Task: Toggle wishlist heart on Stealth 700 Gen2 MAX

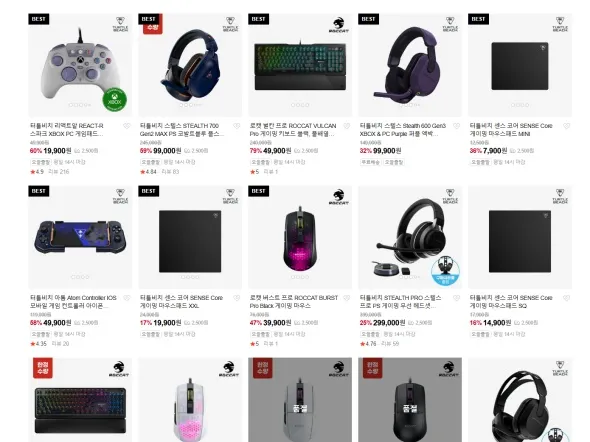Action: (x=237, y=126)
